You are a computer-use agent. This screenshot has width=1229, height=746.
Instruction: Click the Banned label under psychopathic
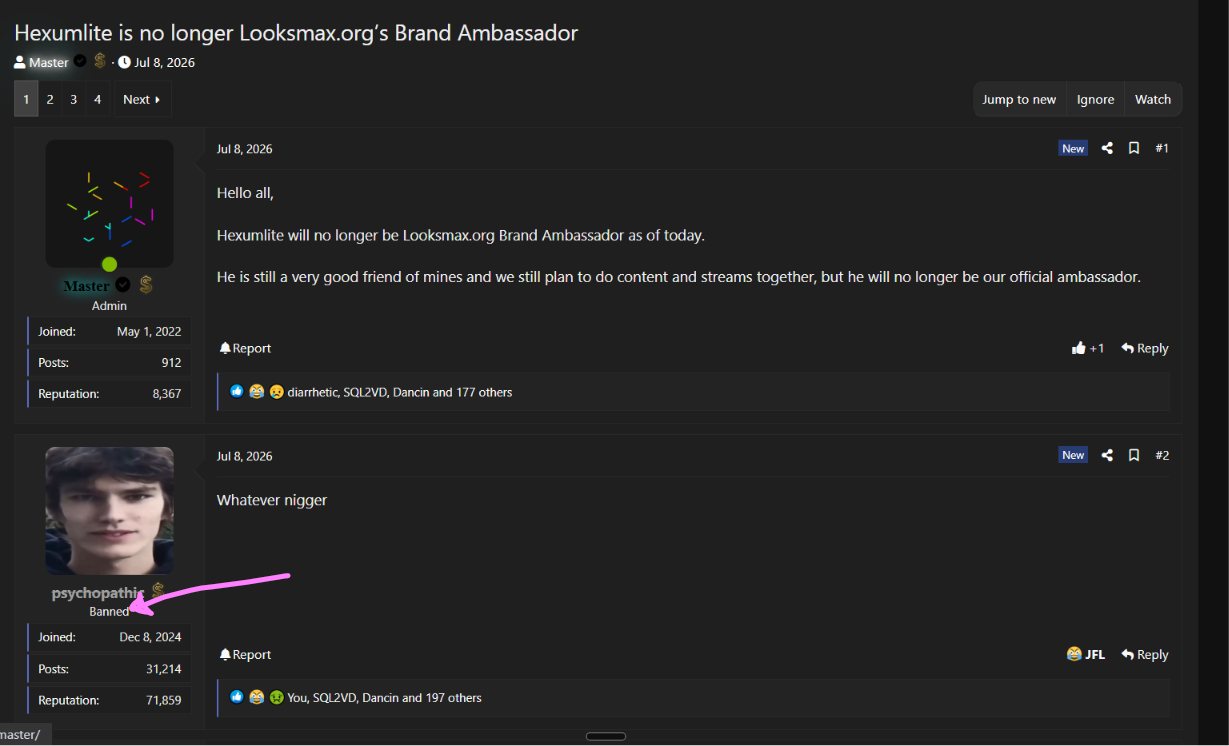(x=109, y=611)
